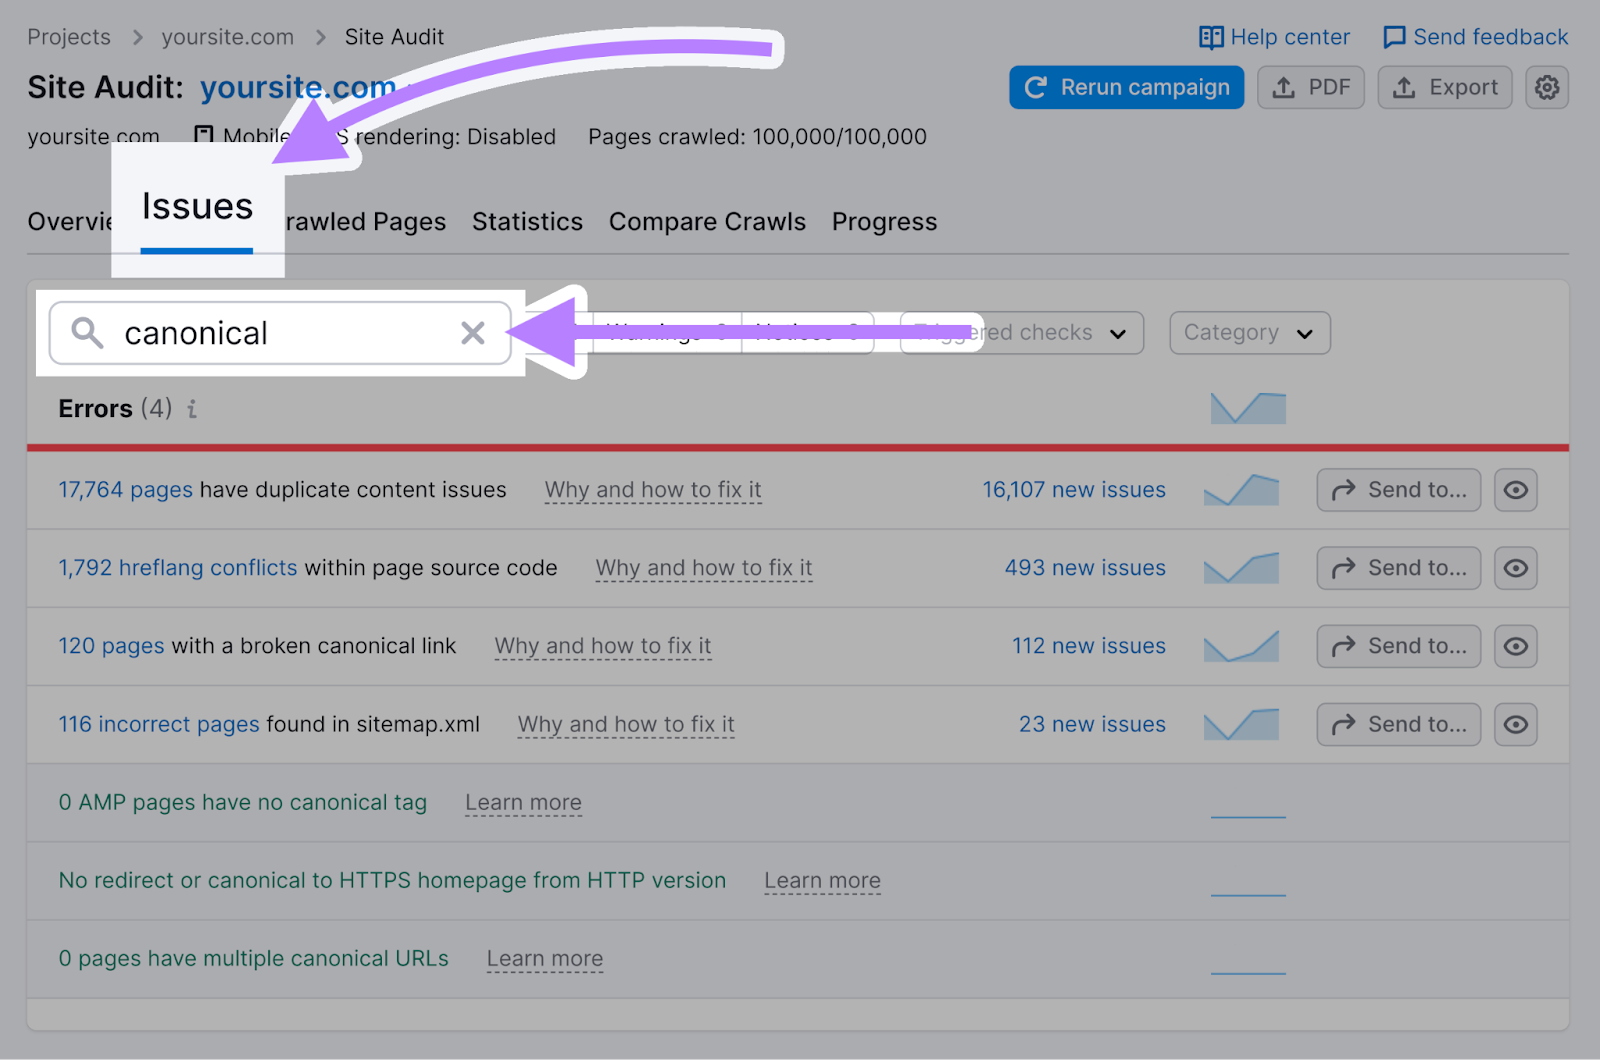Open site audit settings via gear icon
1600x1060 pixels.
1547,87
